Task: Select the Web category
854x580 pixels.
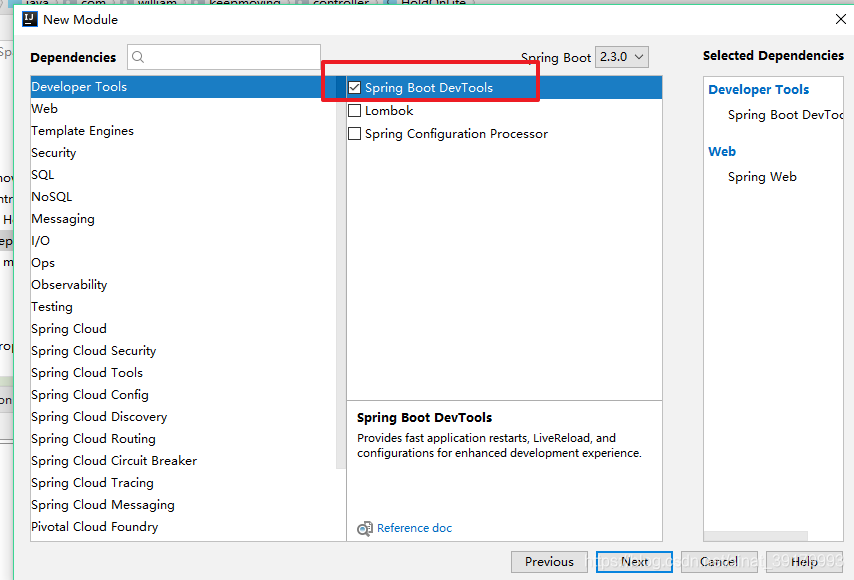Action: [184, 109]
